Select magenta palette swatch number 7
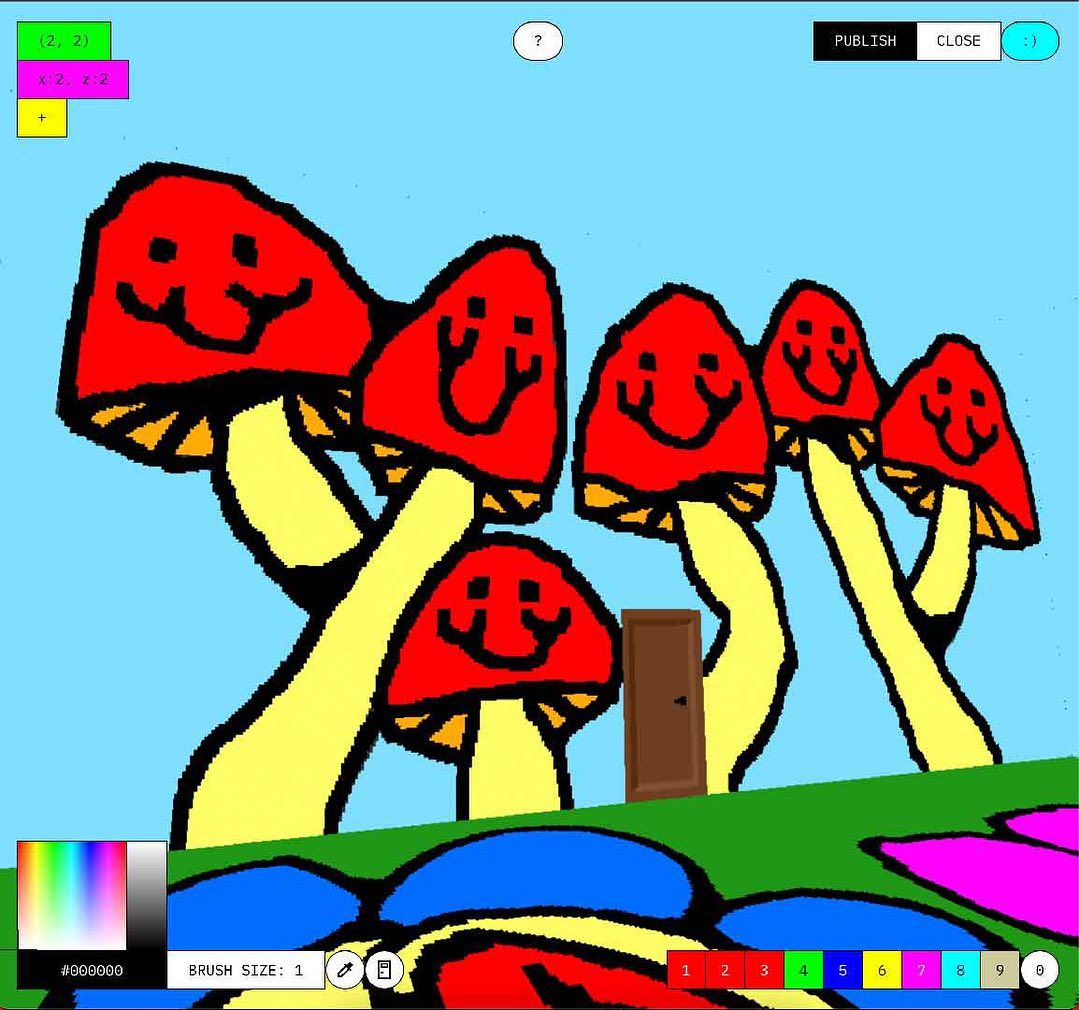Viewport: 1079px width, 1010px height. [920, 969]
